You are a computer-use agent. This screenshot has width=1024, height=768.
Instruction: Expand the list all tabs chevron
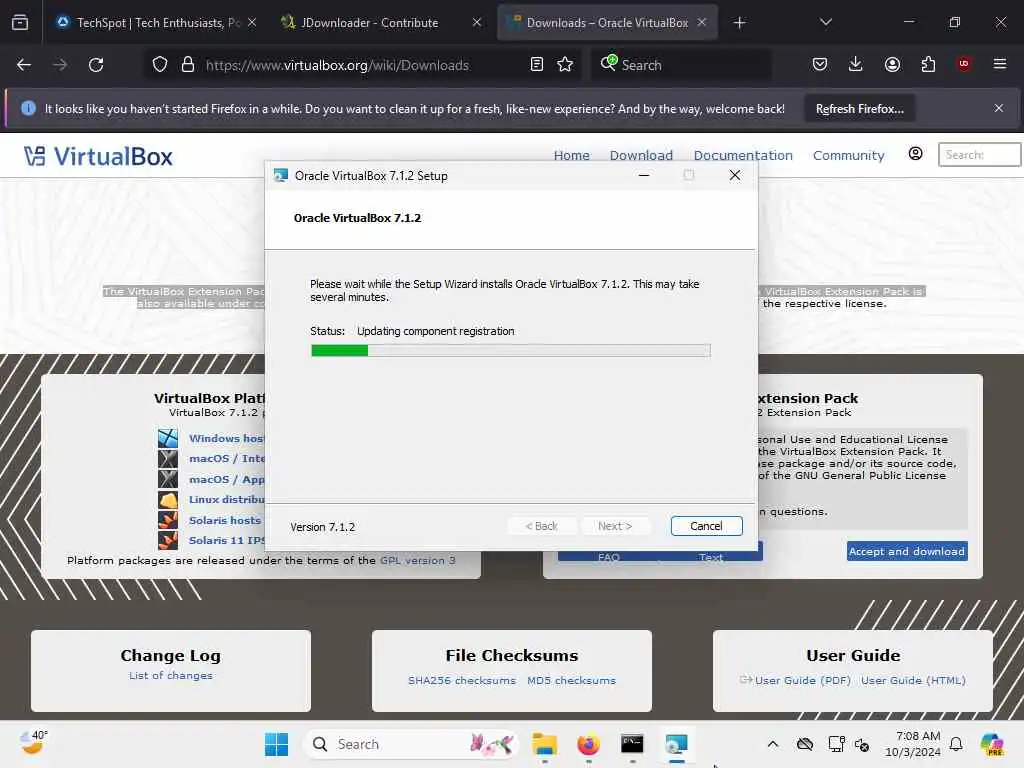(x=826, y=22)
